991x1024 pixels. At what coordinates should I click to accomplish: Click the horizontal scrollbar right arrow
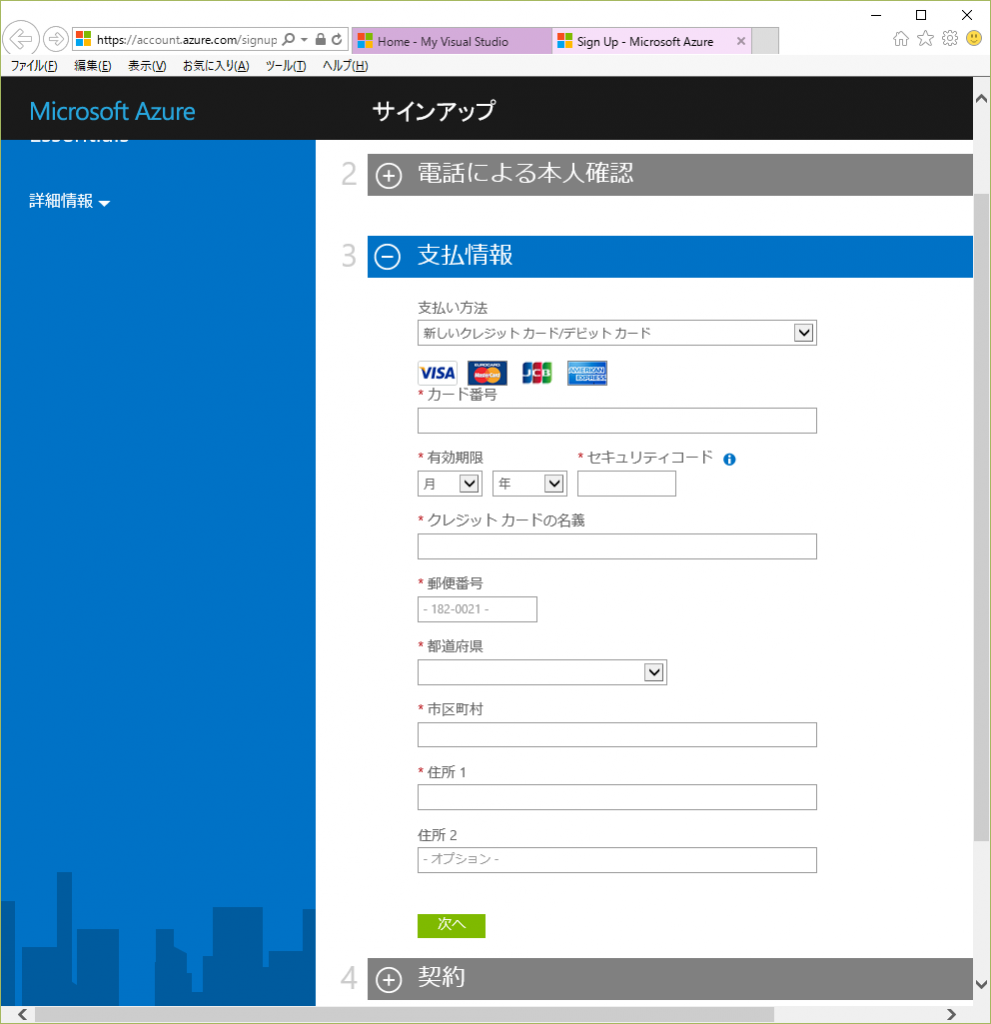click(952, 1014)
